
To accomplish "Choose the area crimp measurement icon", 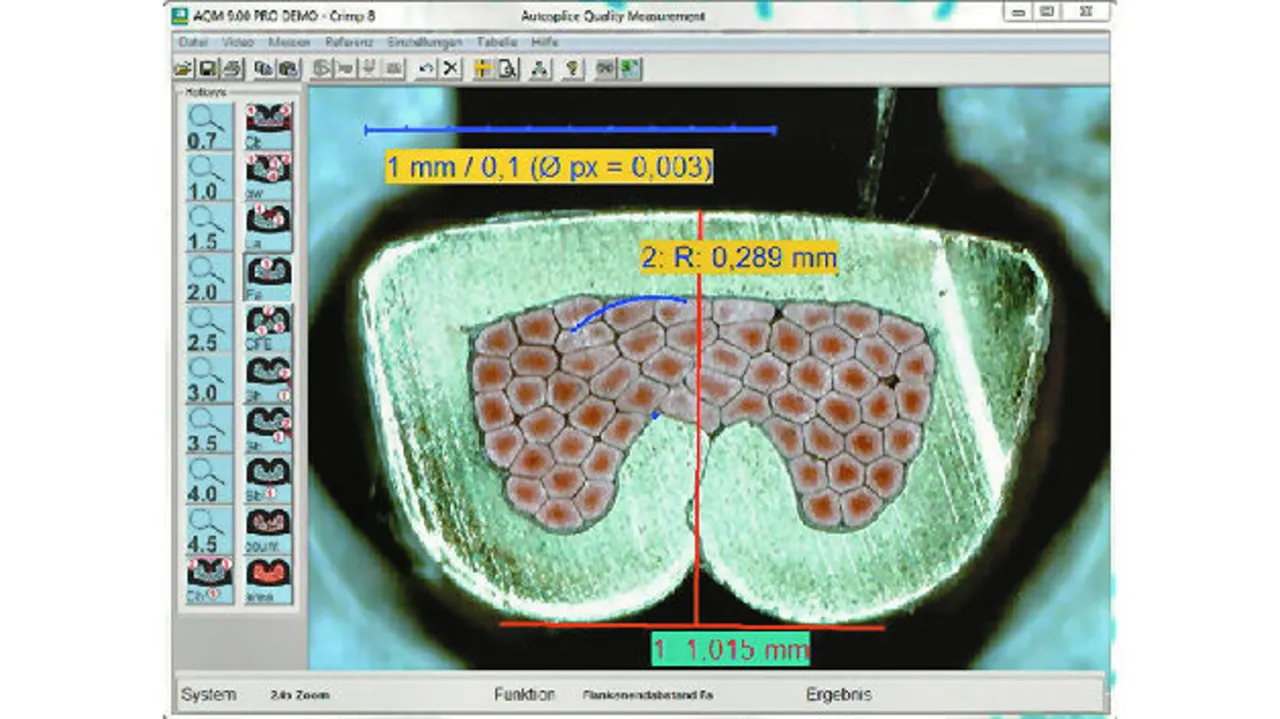I will (x=268, y=579).
